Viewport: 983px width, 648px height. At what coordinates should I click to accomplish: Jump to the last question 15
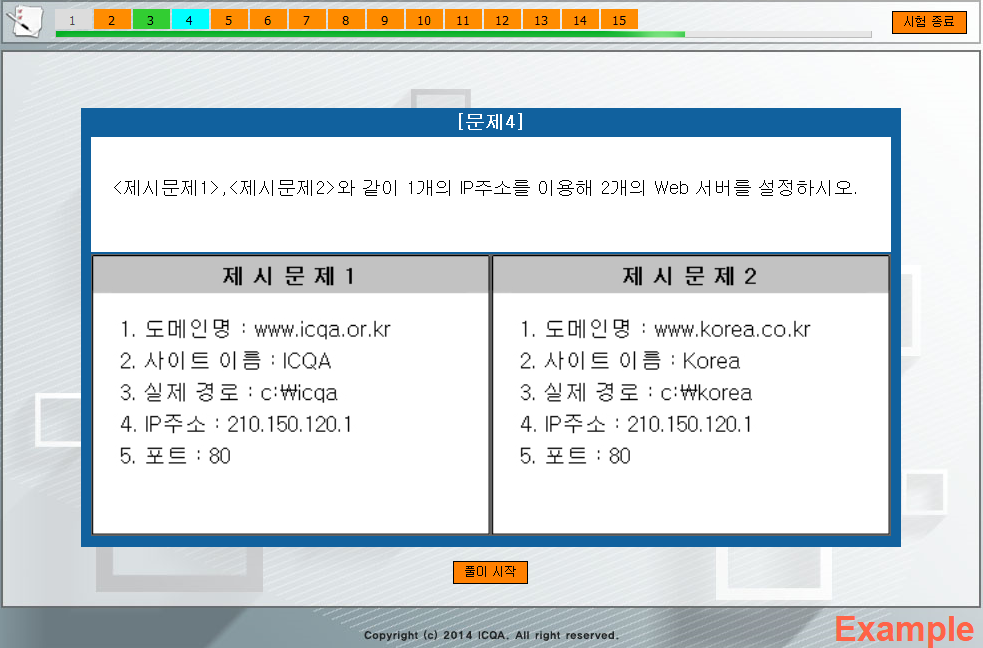[x=618, y=19]
